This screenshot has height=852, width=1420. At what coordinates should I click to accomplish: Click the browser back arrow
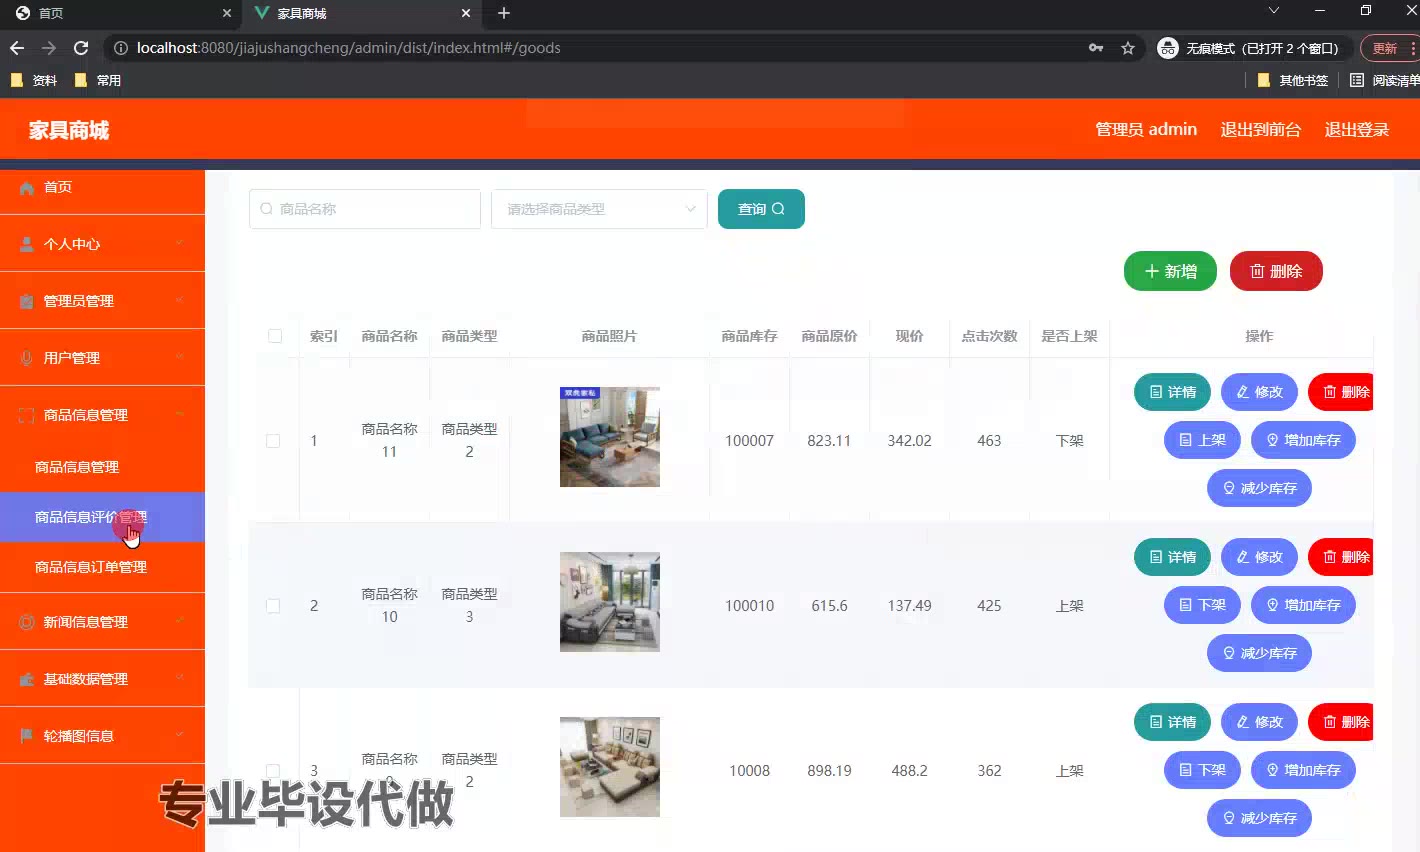[17, 48]
